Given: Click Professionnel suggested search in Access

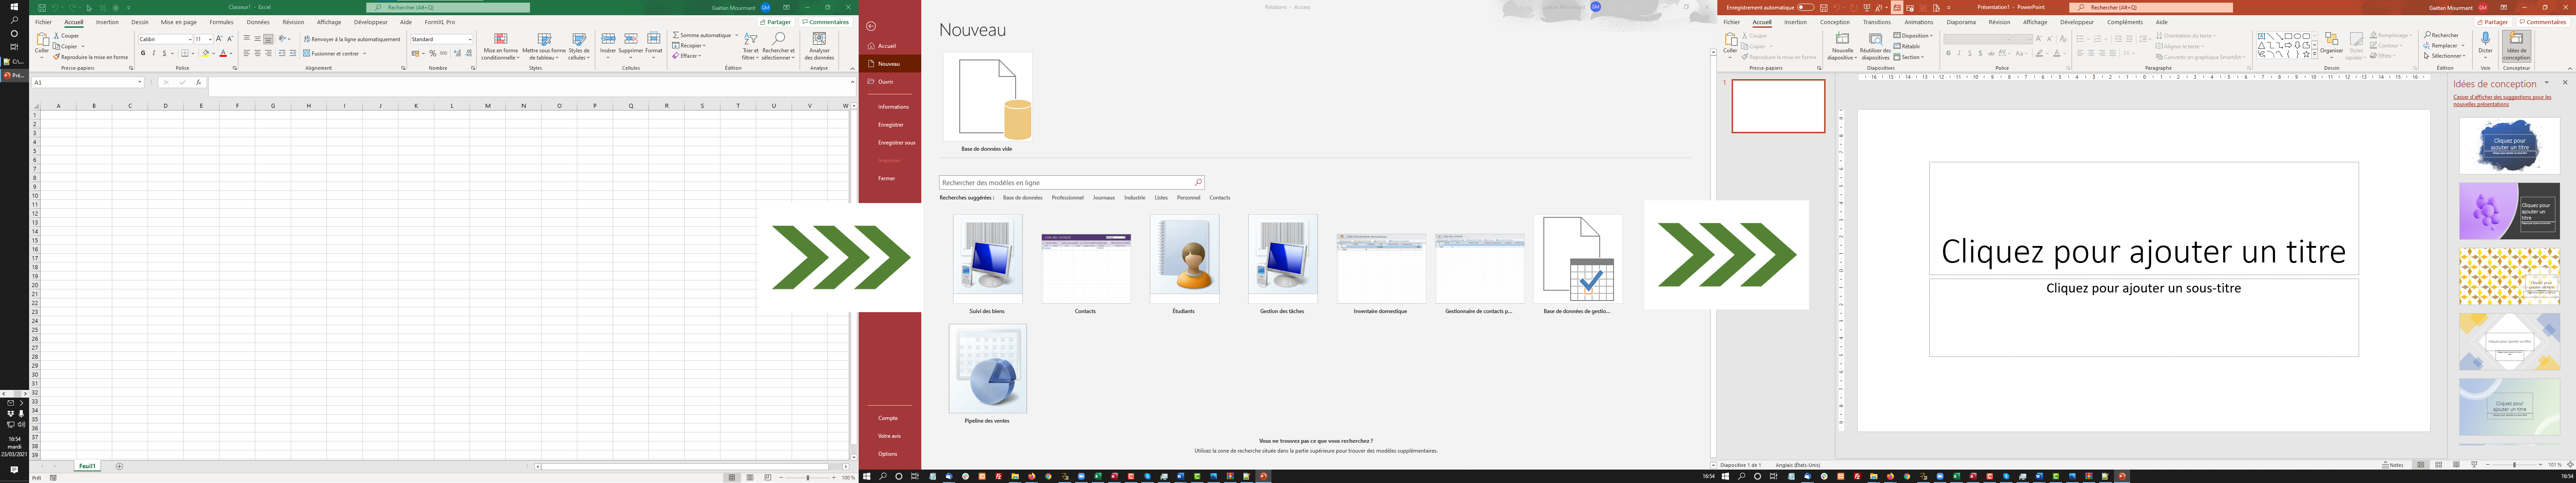Looking at the screenshot, I should point(1067,198).
